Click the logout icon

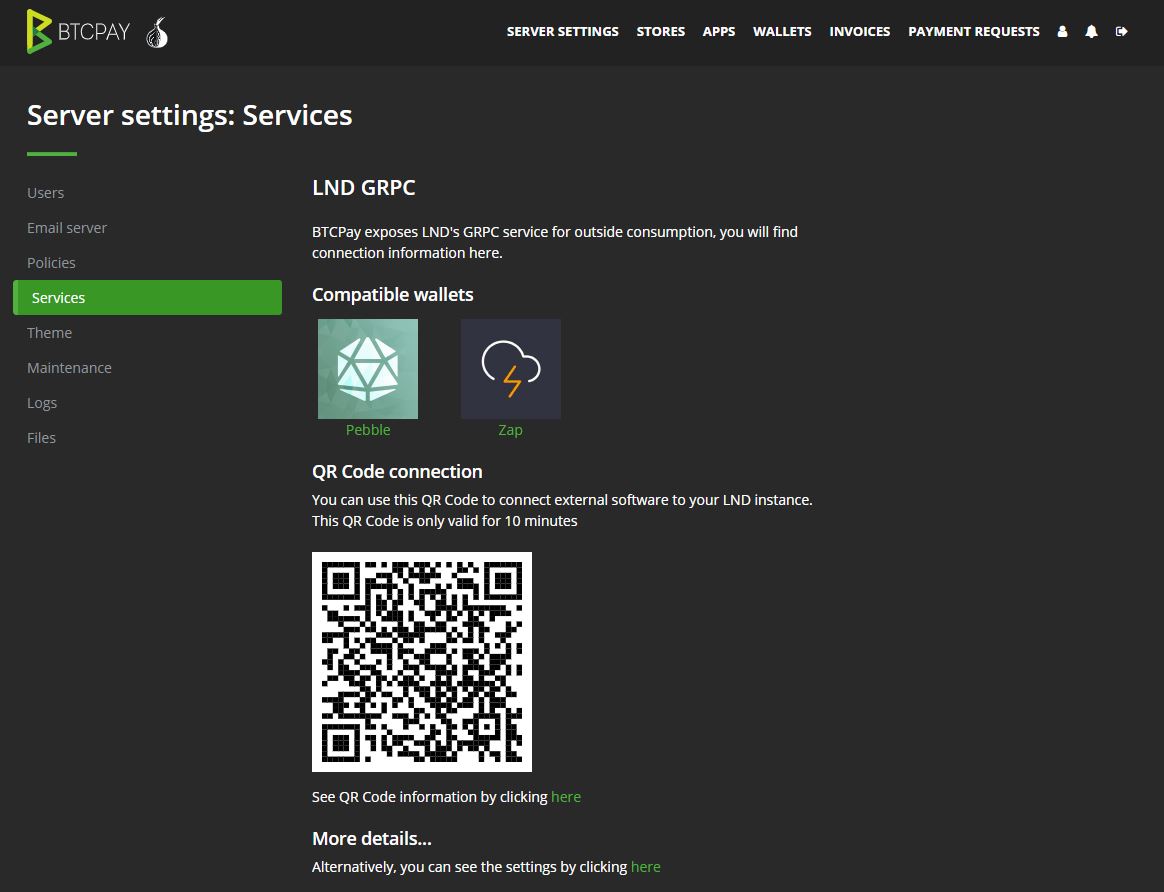point(1122,31)
